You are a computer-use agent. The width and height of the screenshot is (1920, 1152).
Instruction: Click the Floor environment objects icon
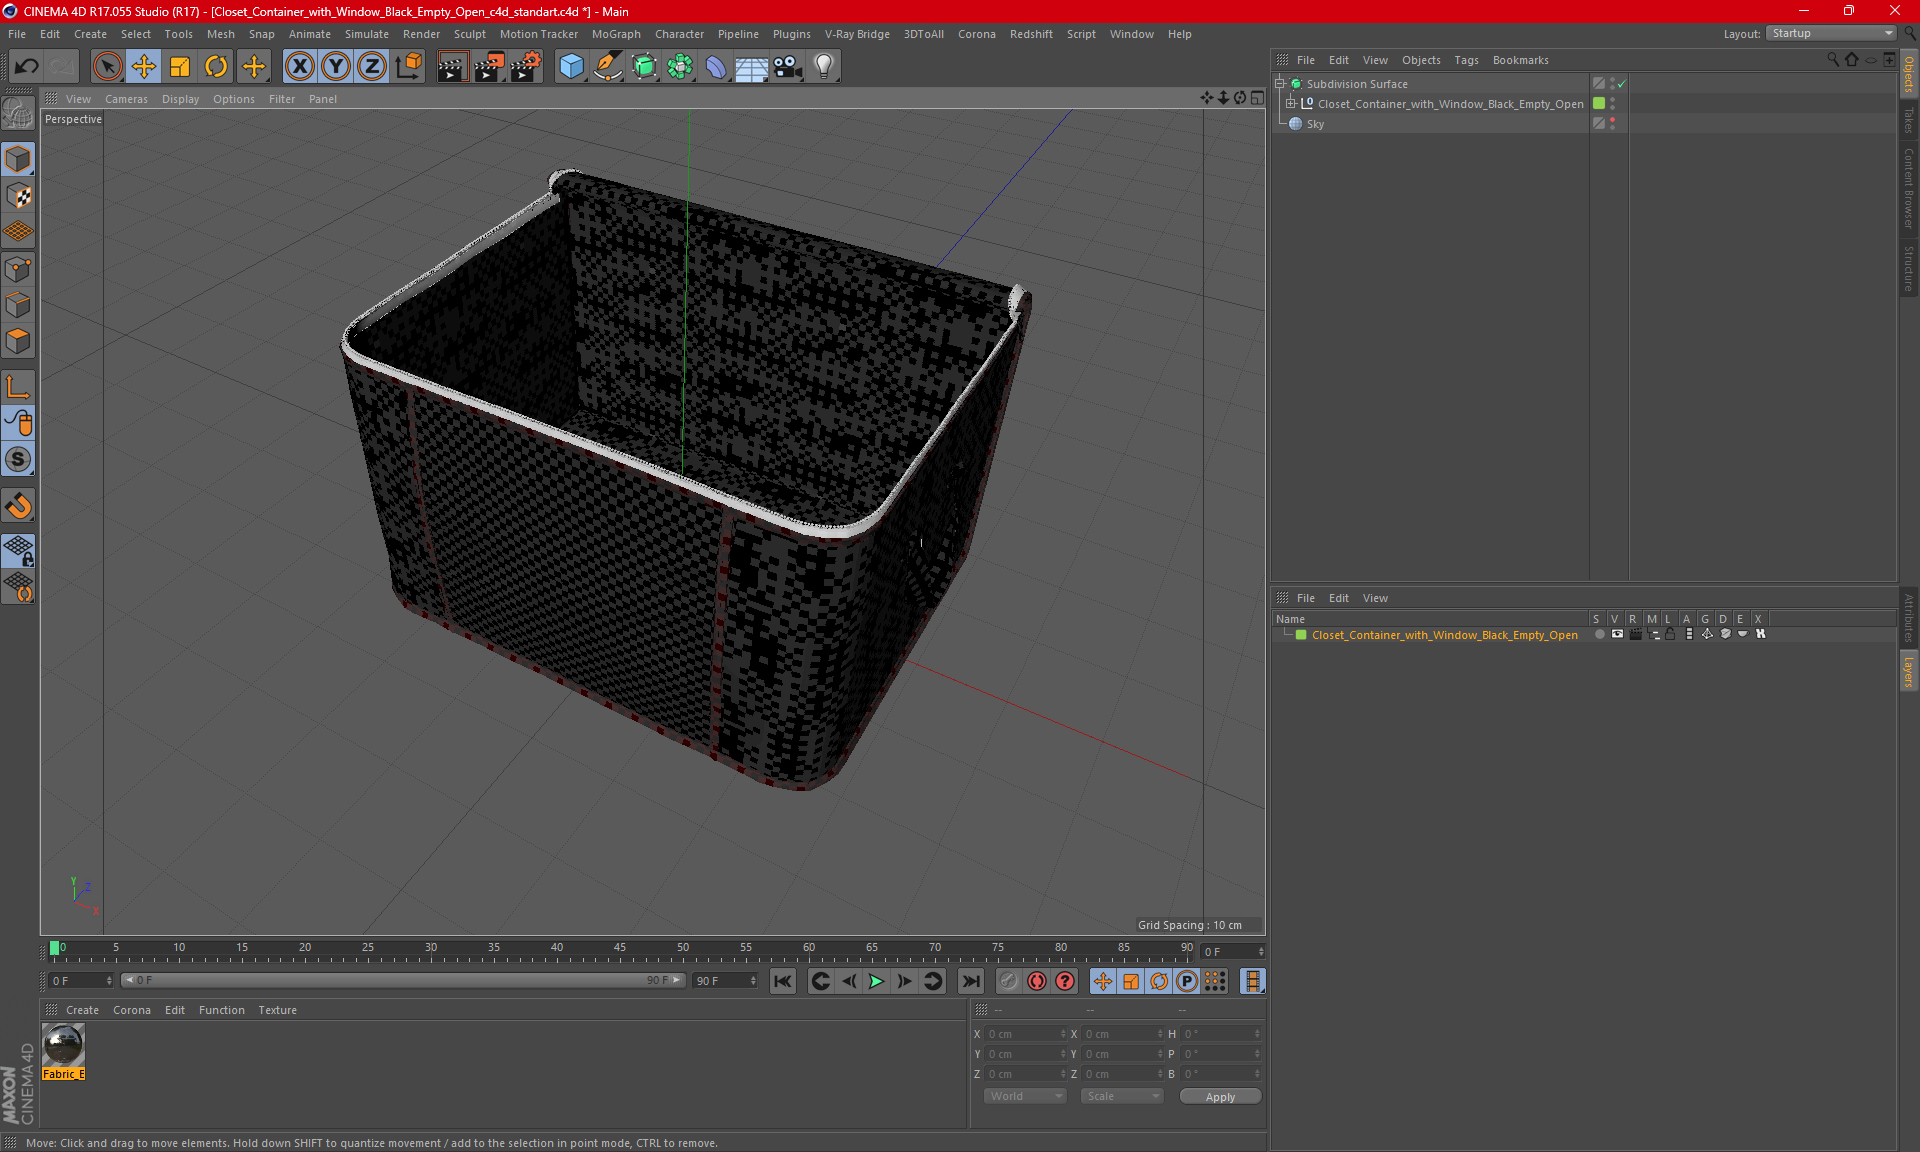click(x=751, y=67)
